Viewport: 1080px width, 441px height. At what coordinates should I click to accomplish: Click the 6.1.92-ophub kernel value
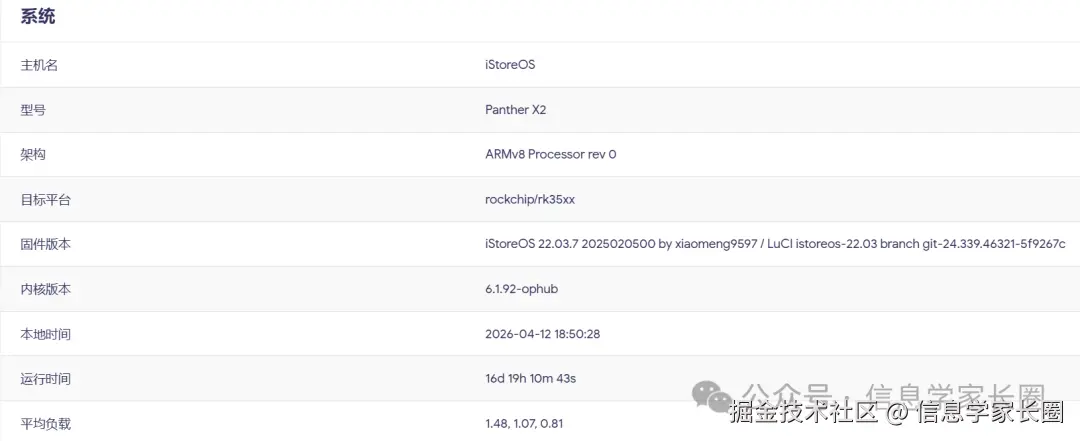click(x=521, y=289)
